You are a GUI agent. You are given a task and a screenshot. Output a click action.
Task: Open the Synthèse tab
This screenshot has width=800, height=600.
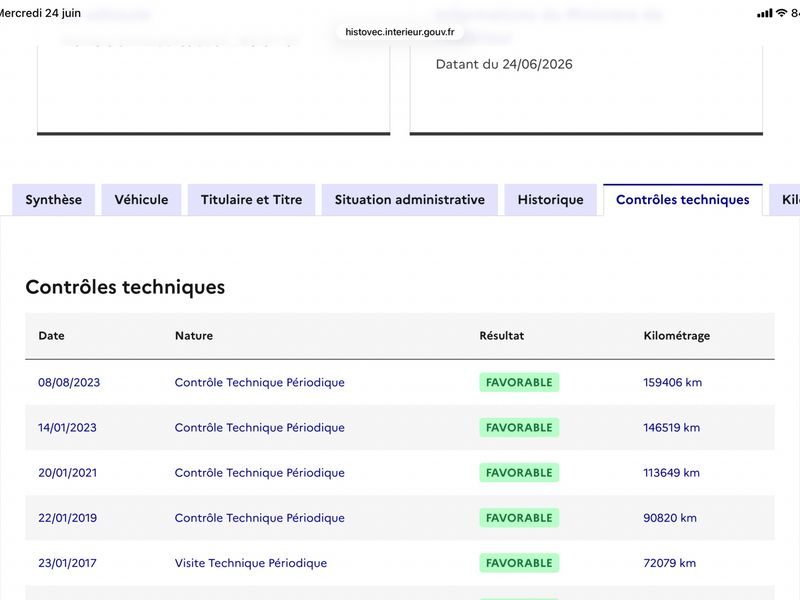54,199
